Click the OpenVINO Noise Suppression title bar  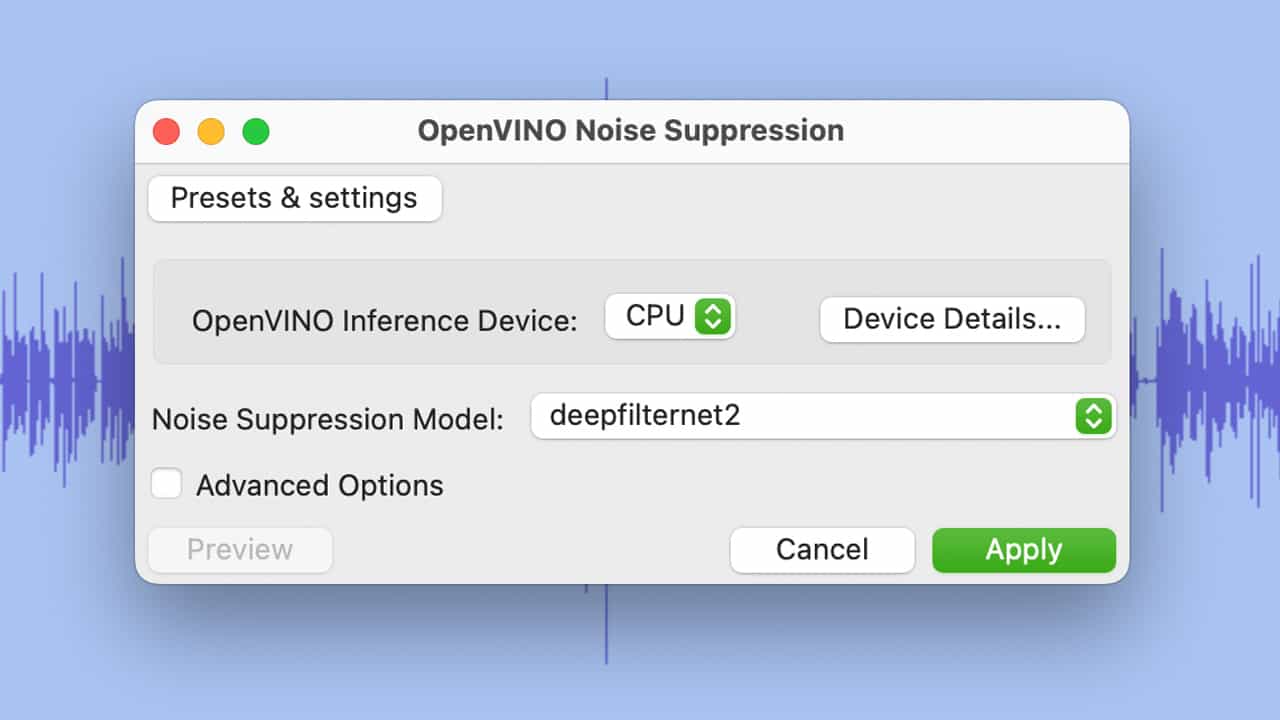point(630,131)
